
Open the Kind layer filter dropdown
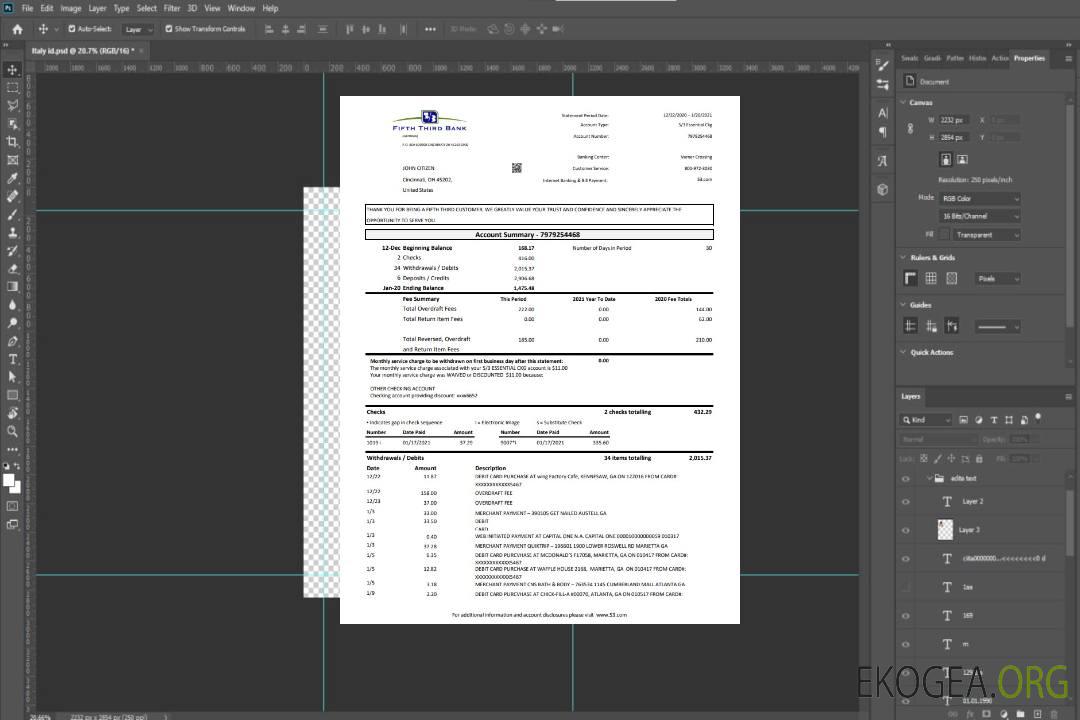(x=926, y=420)
